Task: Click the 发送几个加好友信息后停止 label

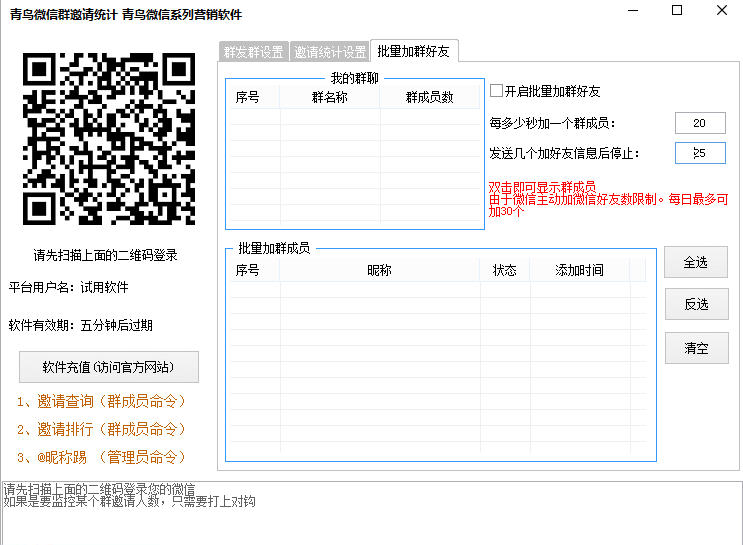Action: pos(564,154)
